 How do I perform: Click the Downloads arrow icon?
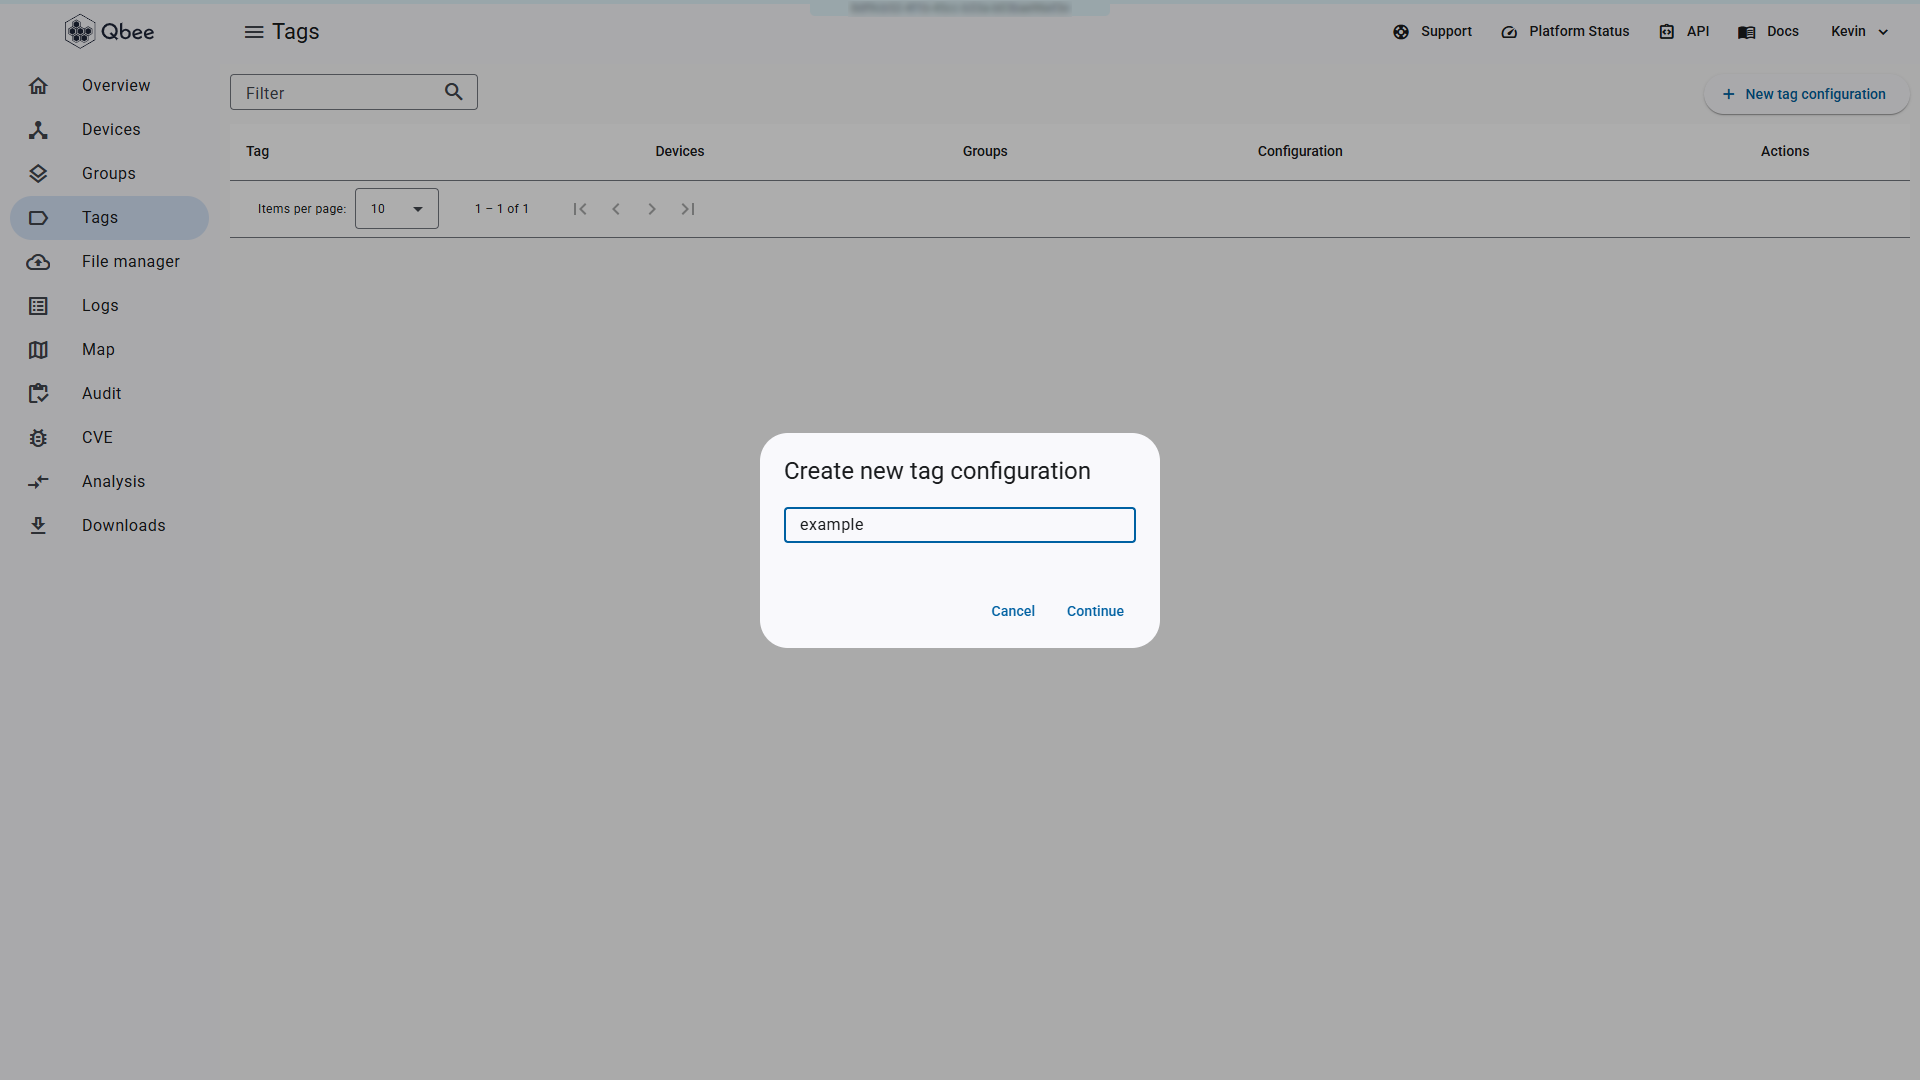[x=38, y=526]
